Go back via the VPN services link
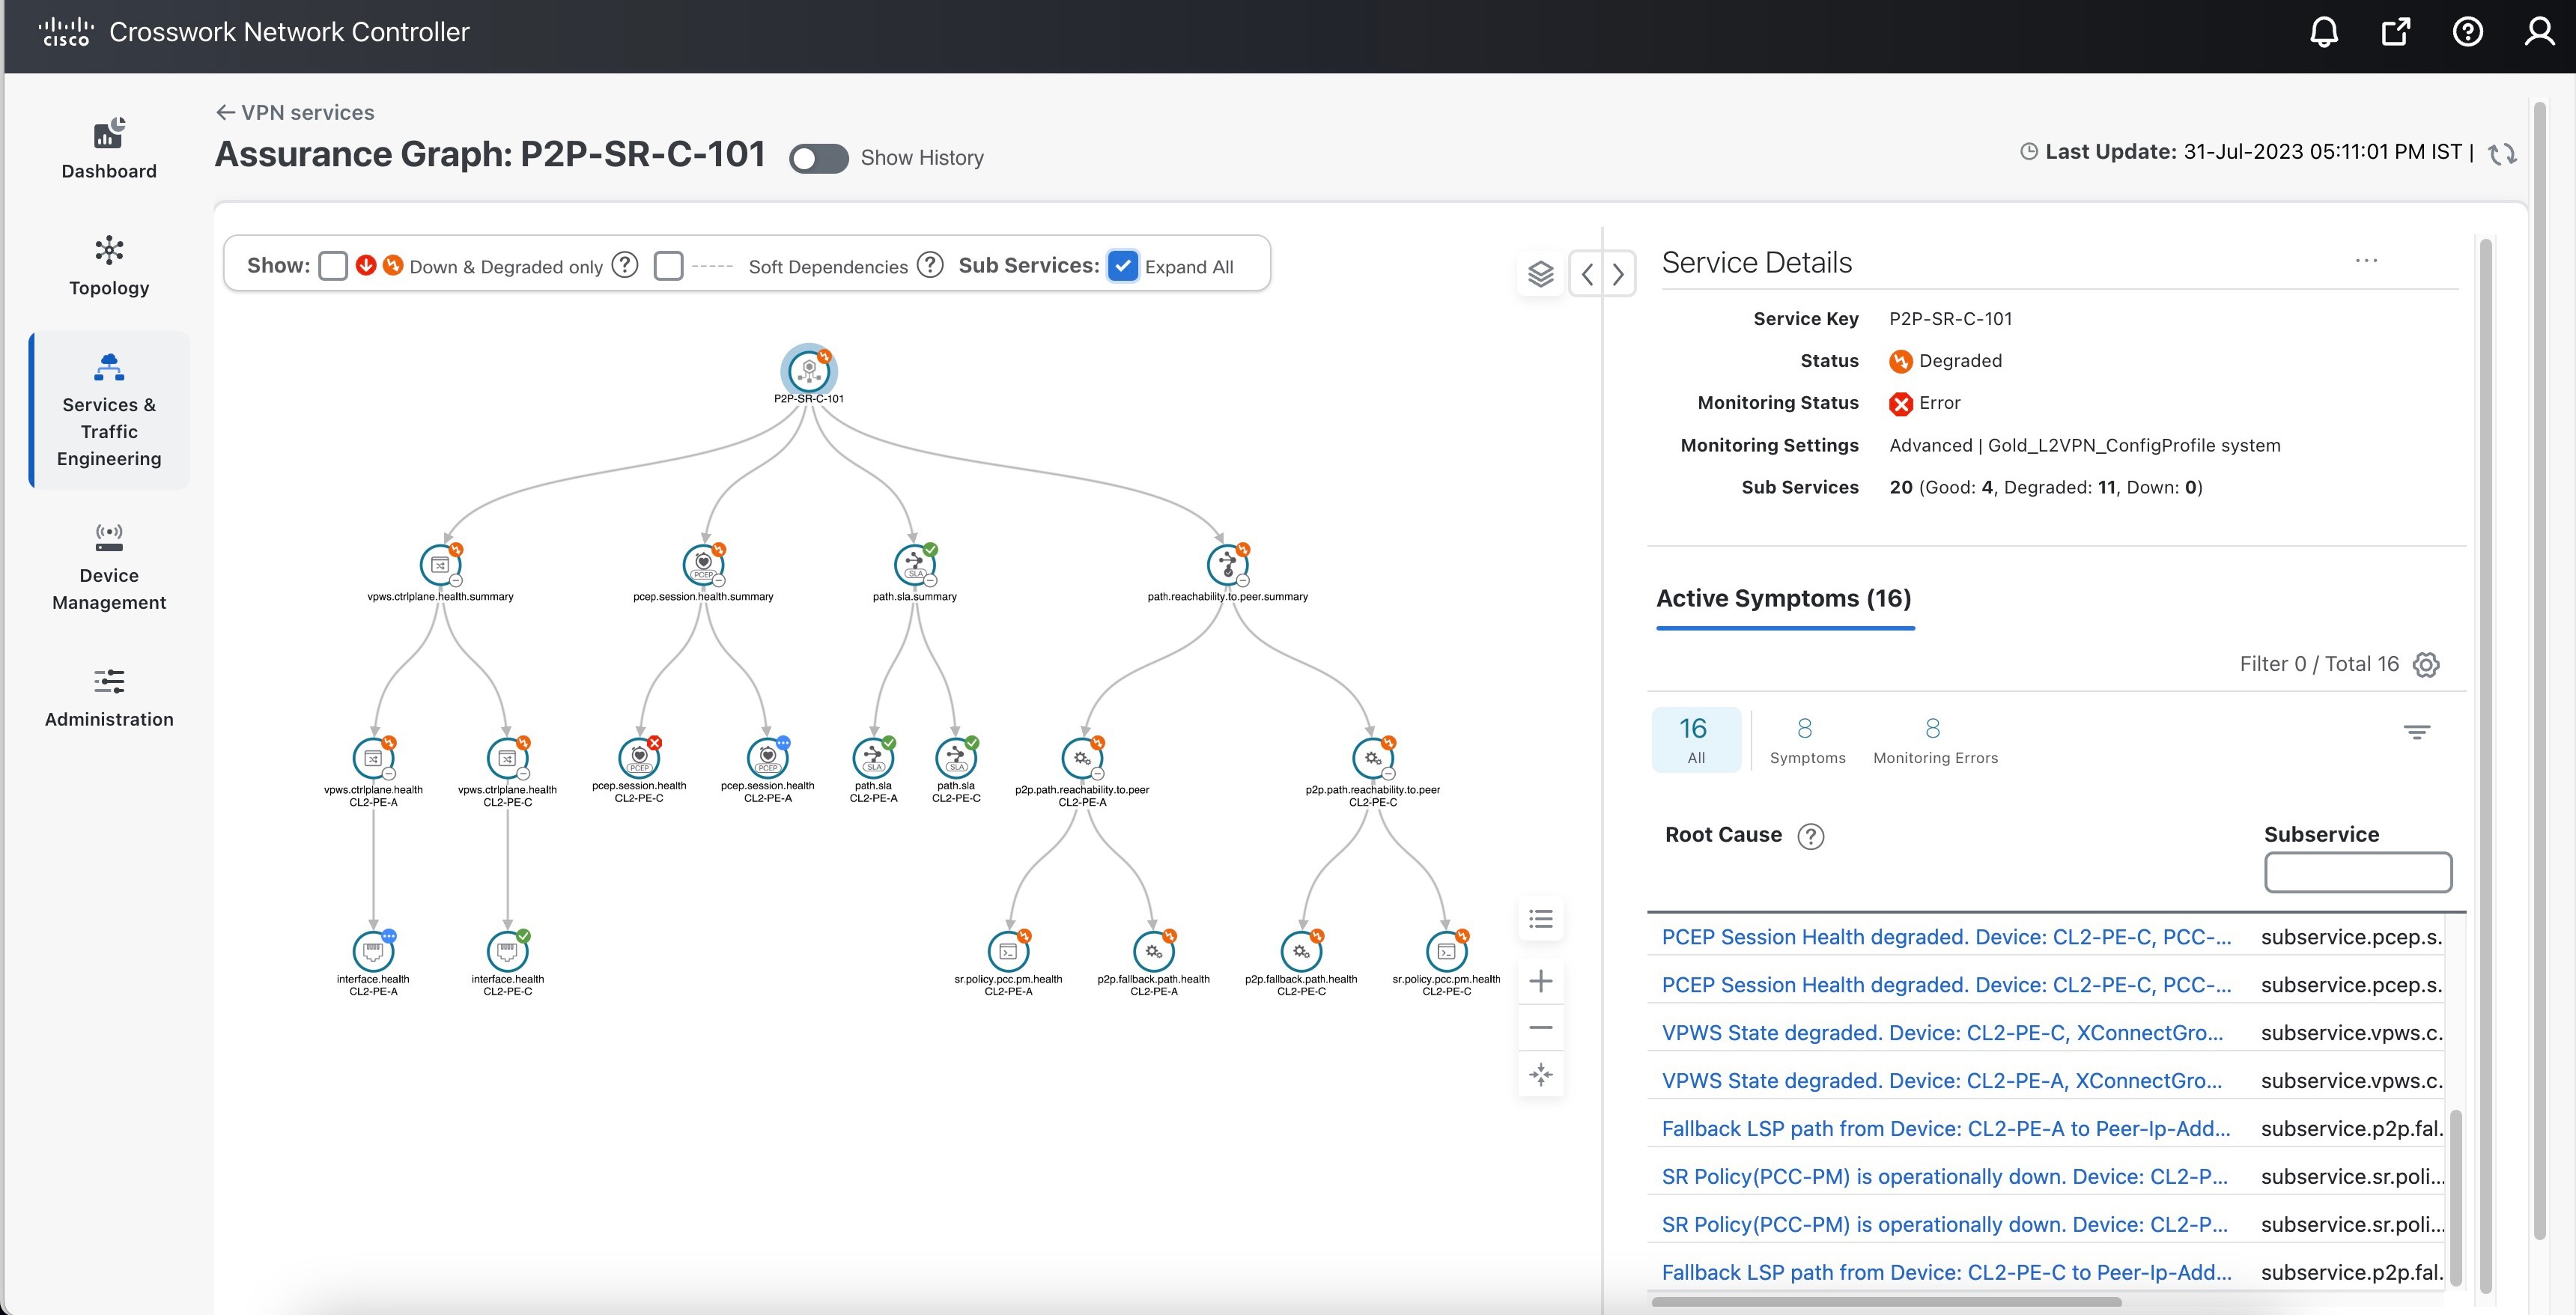 pos(294,112)
